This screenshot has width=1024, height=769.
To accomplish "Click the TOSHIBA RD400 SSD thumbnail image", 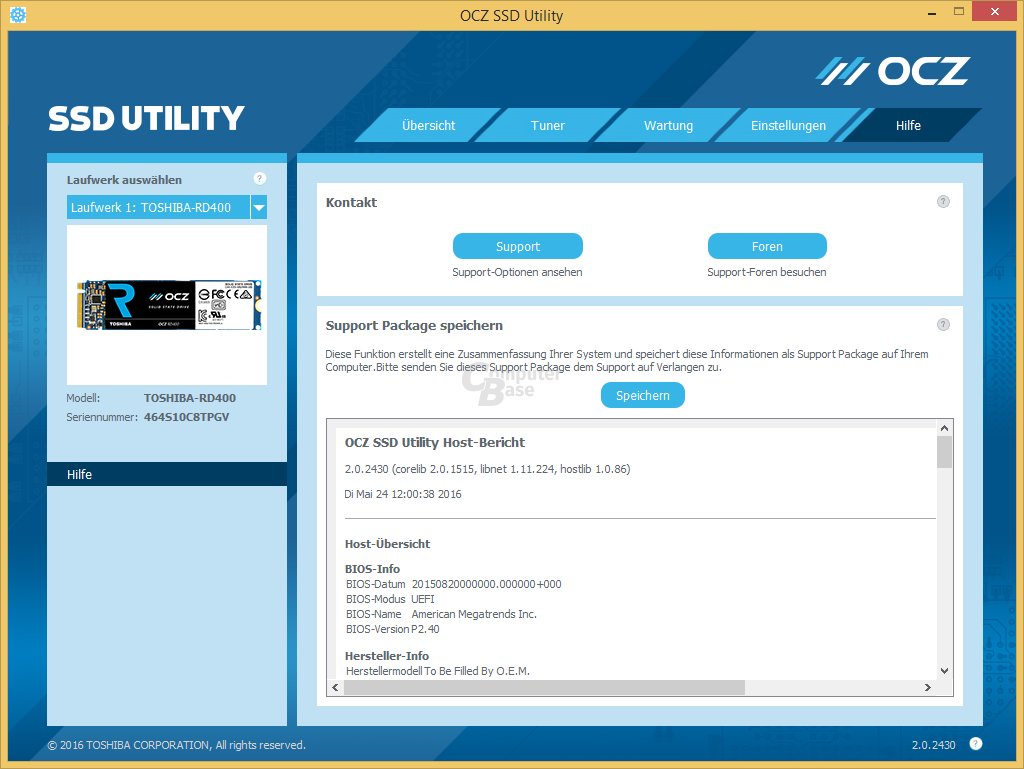I will (x=169, y=305).
